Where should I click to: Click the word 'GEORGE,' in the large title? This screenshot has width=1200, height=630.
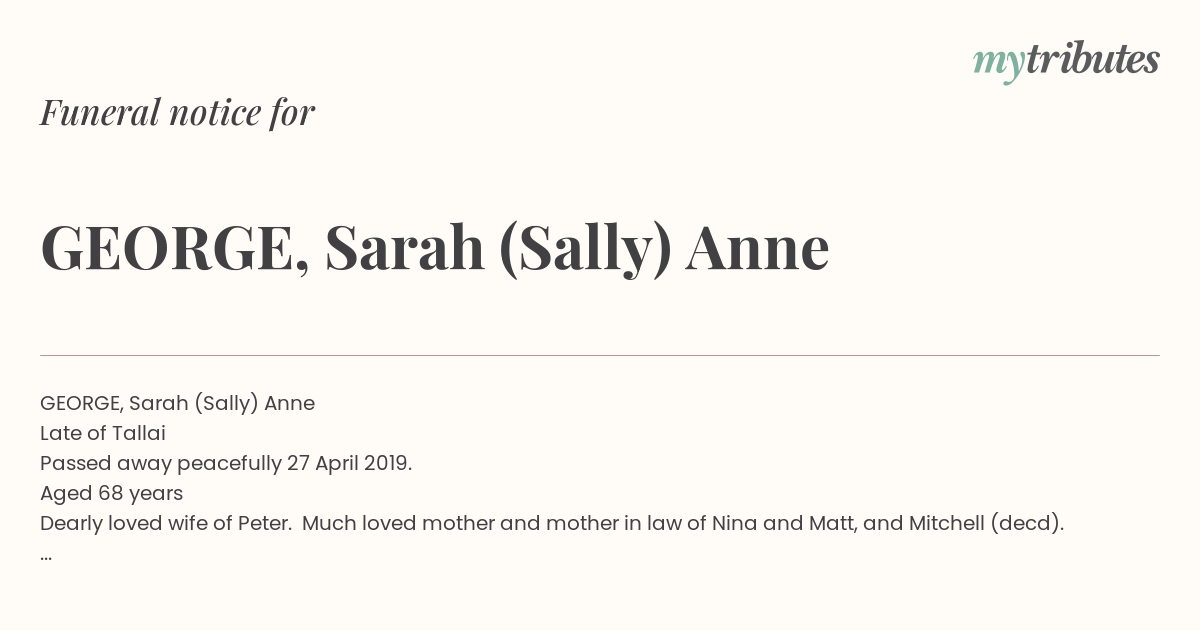pos(175,248)
